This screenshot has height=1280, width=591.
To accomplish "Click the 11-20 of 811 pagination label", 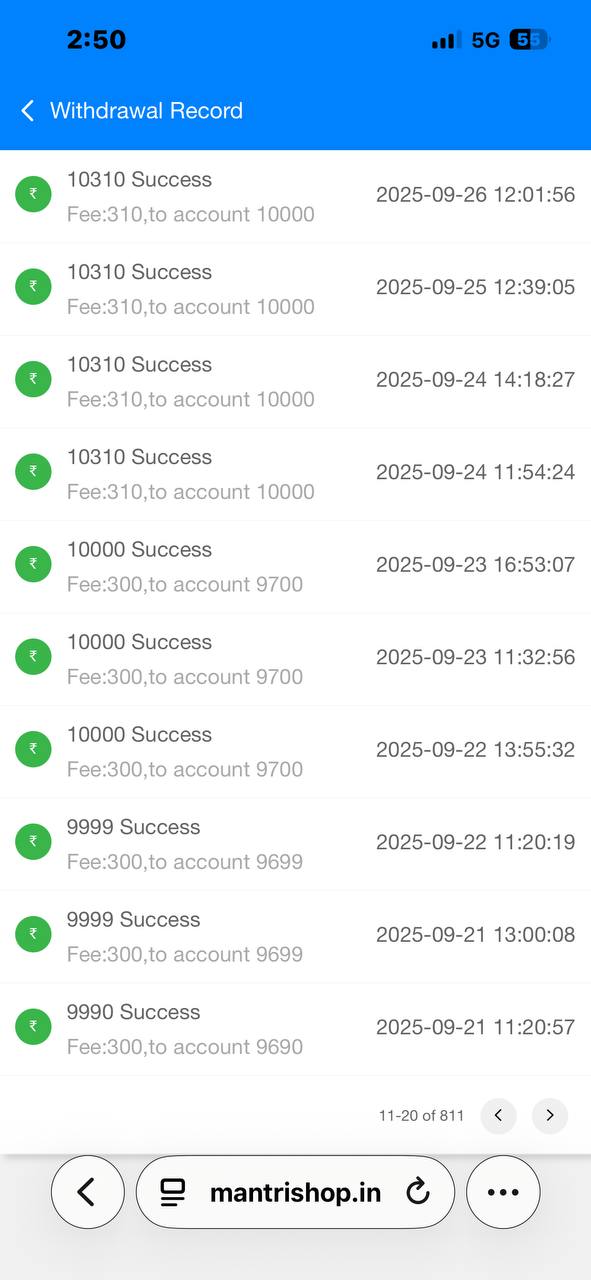I will [x=421, y=1115].
